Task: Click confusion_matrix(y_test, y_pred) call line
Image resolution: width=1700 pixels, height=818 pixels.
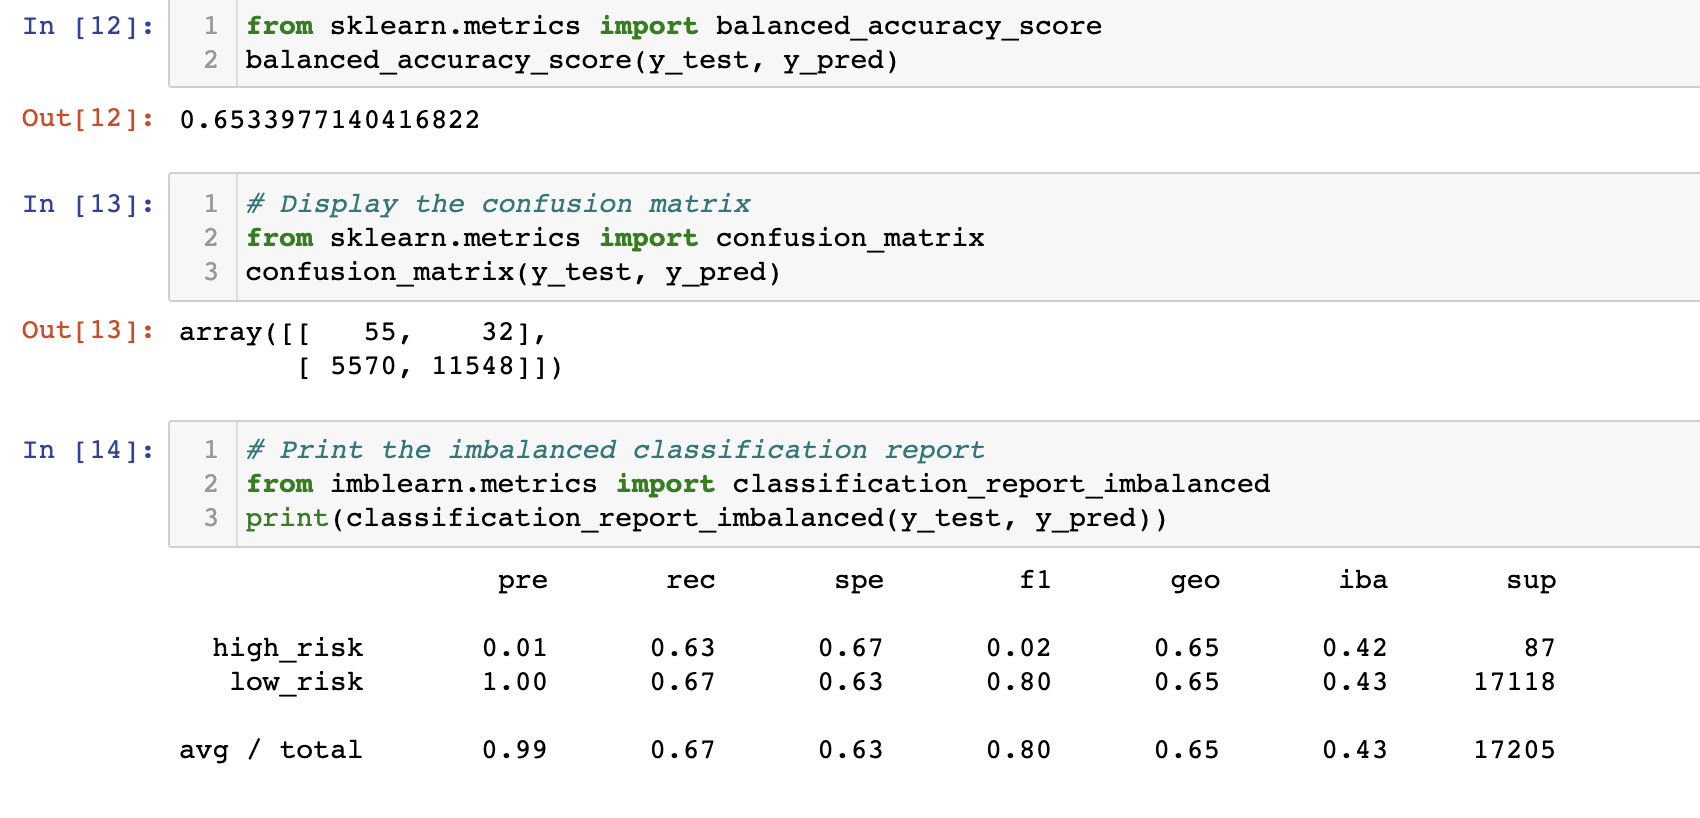Action: coord(513,272)
